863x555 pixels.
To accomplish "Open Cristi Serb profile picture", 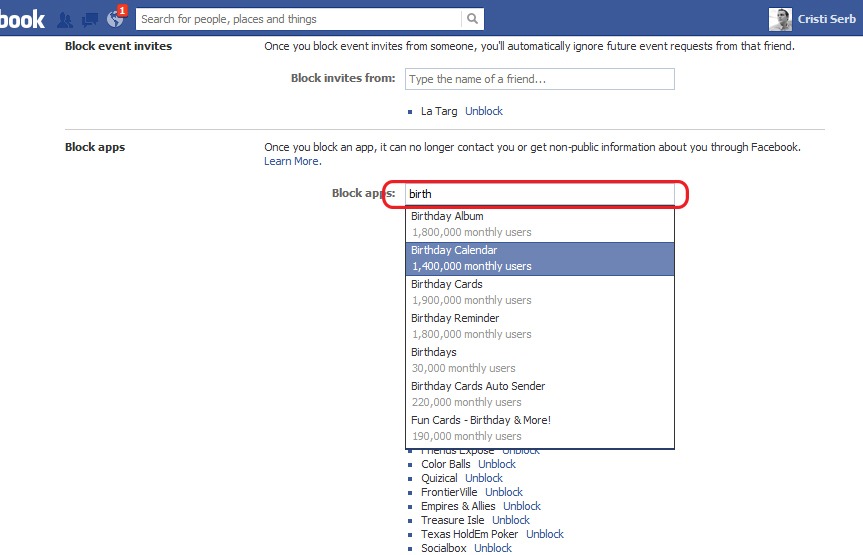I will (780, 19).
